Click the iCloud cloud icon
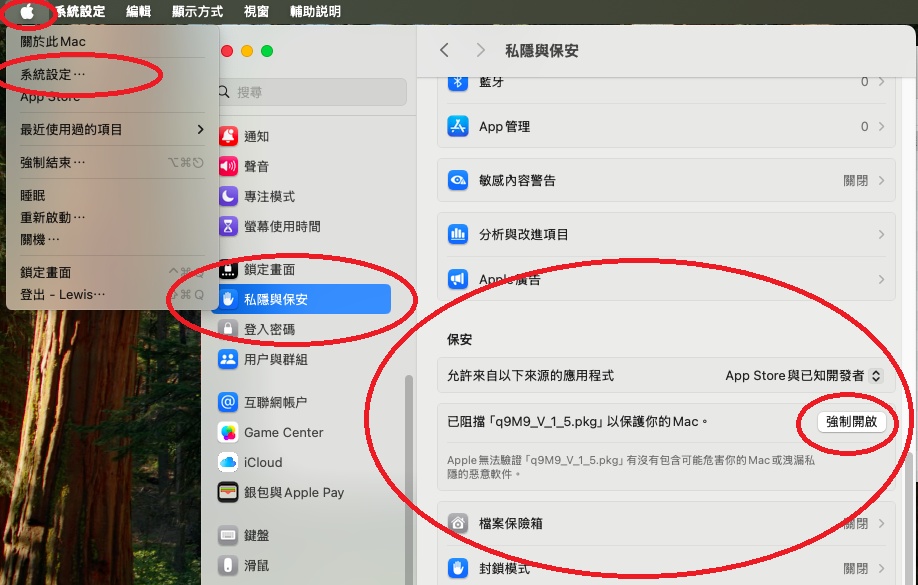The image size is (918, 585). point(228,462)
